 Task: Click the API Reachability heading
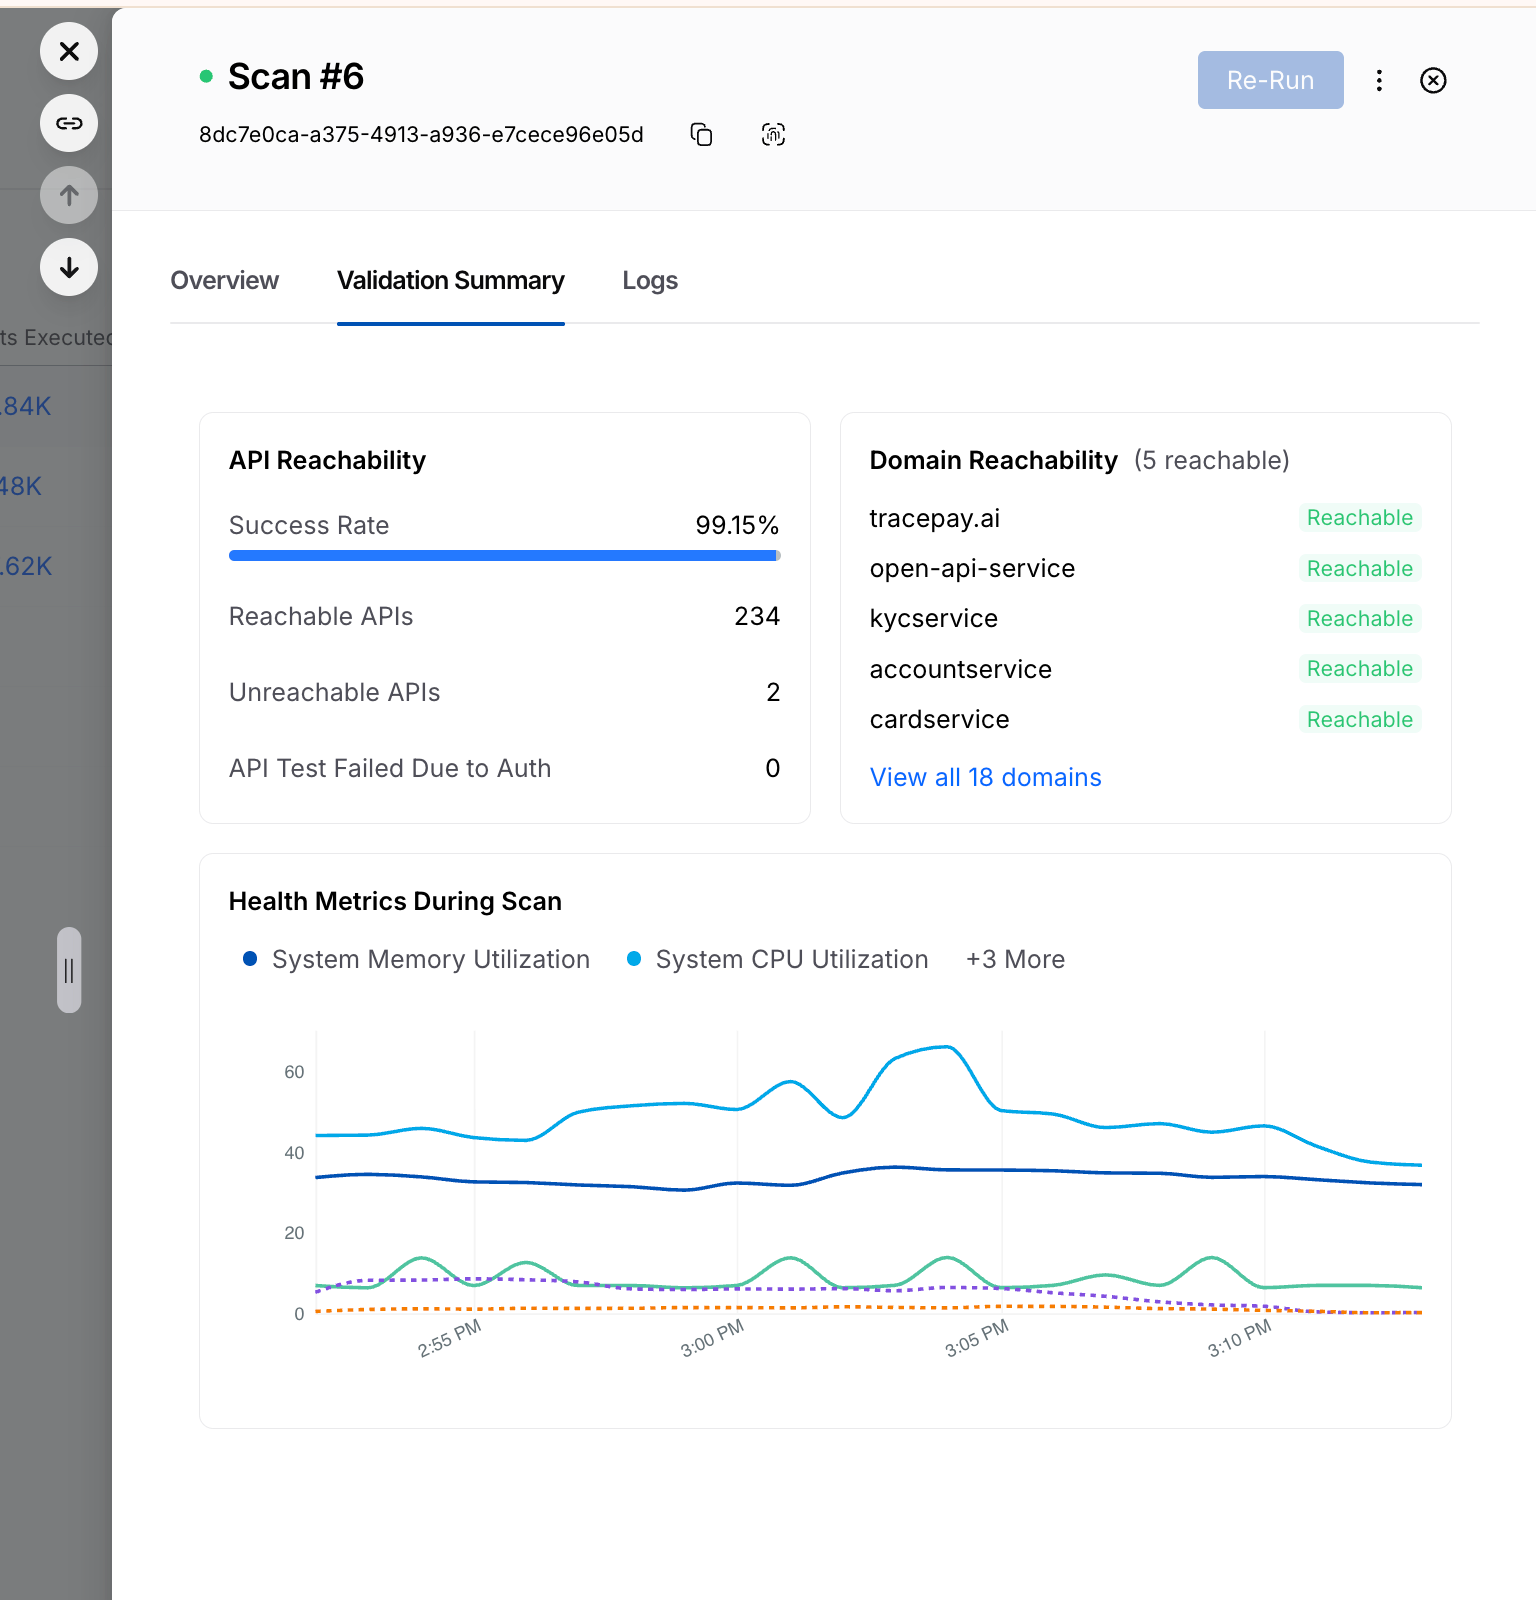327,460
